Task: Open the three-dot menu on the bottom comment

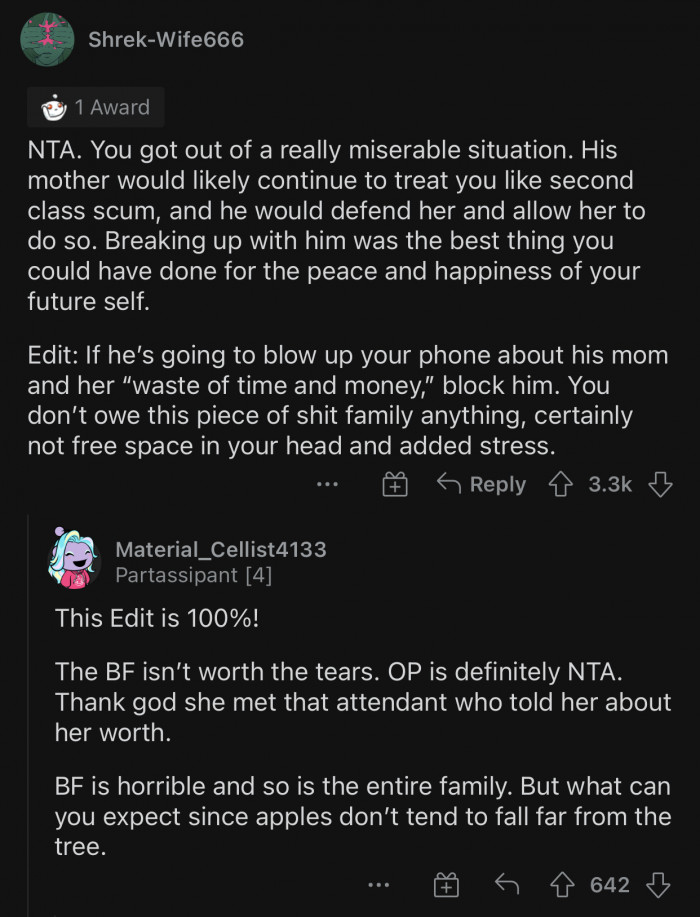Action: (379, 884)
